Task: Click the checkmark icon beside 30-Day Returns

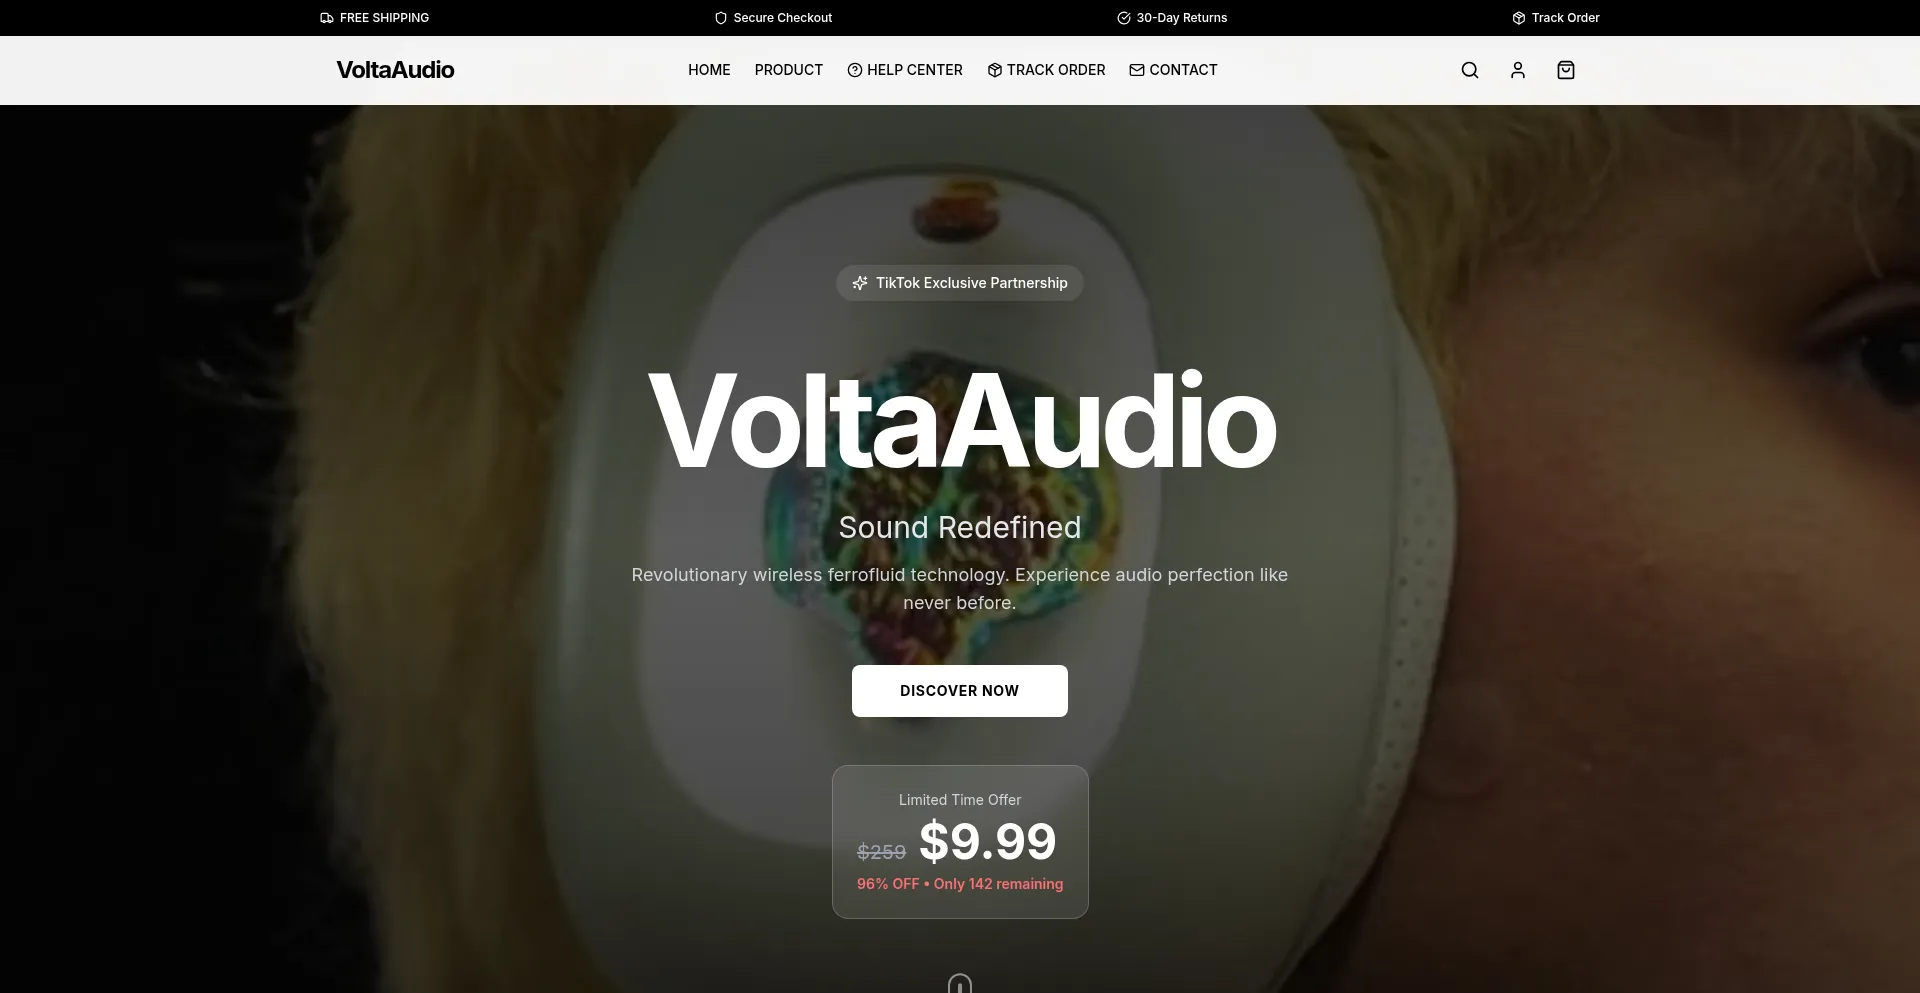Action: pyautogui.click(x=1123, y=18)
